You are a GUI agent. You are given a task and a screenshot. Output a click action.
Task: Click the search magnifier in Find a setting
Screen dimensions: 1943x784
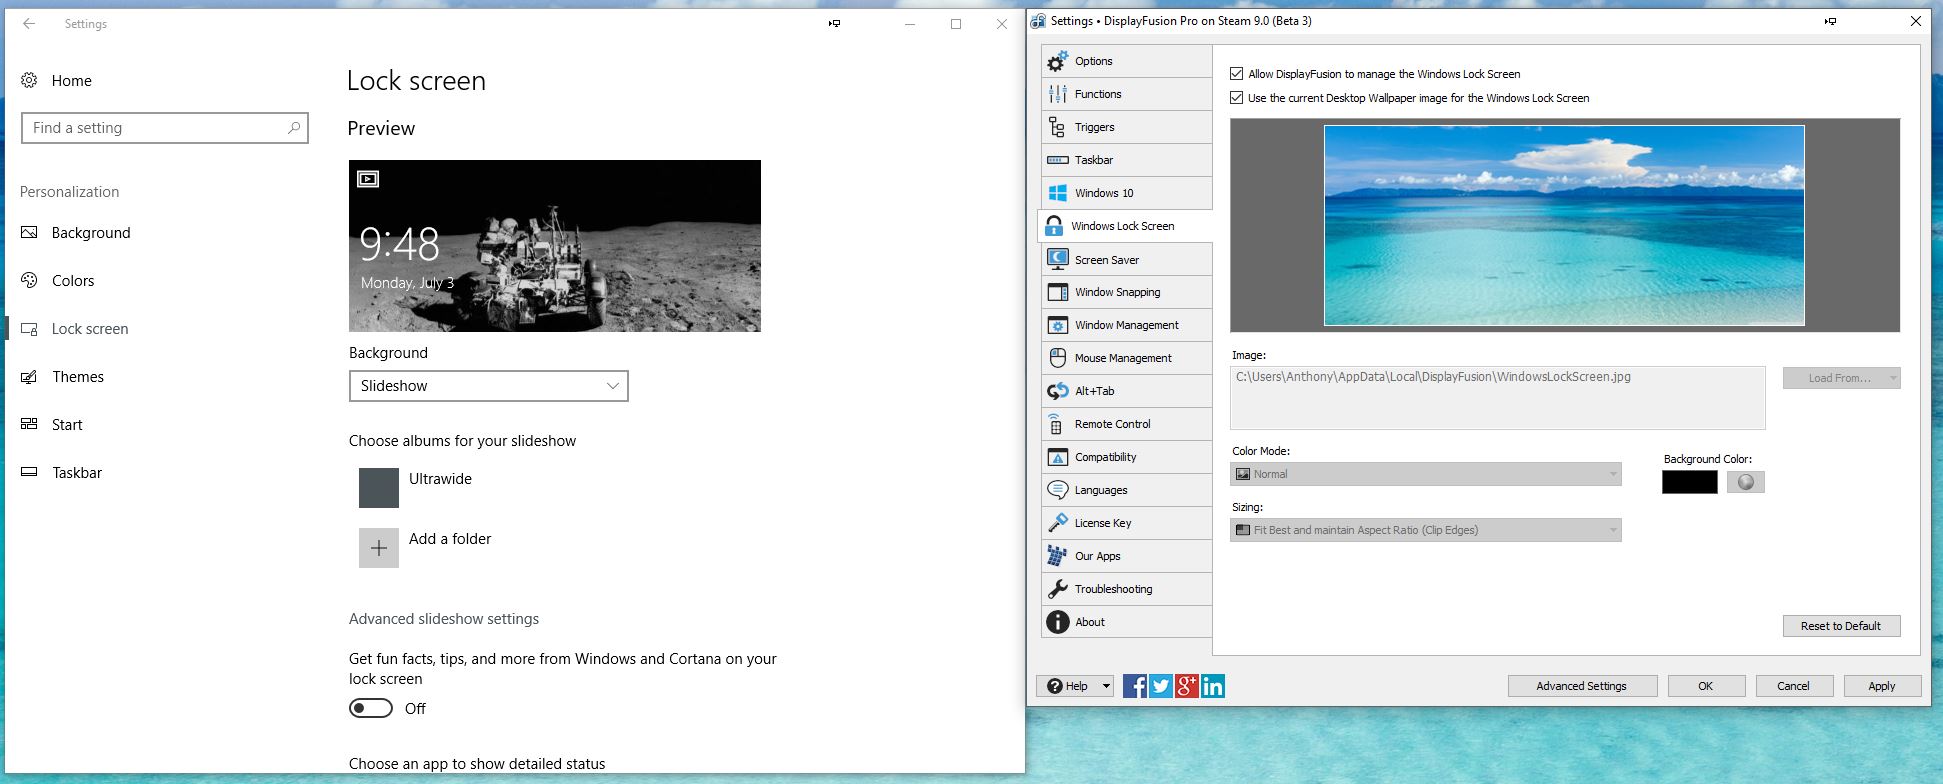tap(293, 128)
